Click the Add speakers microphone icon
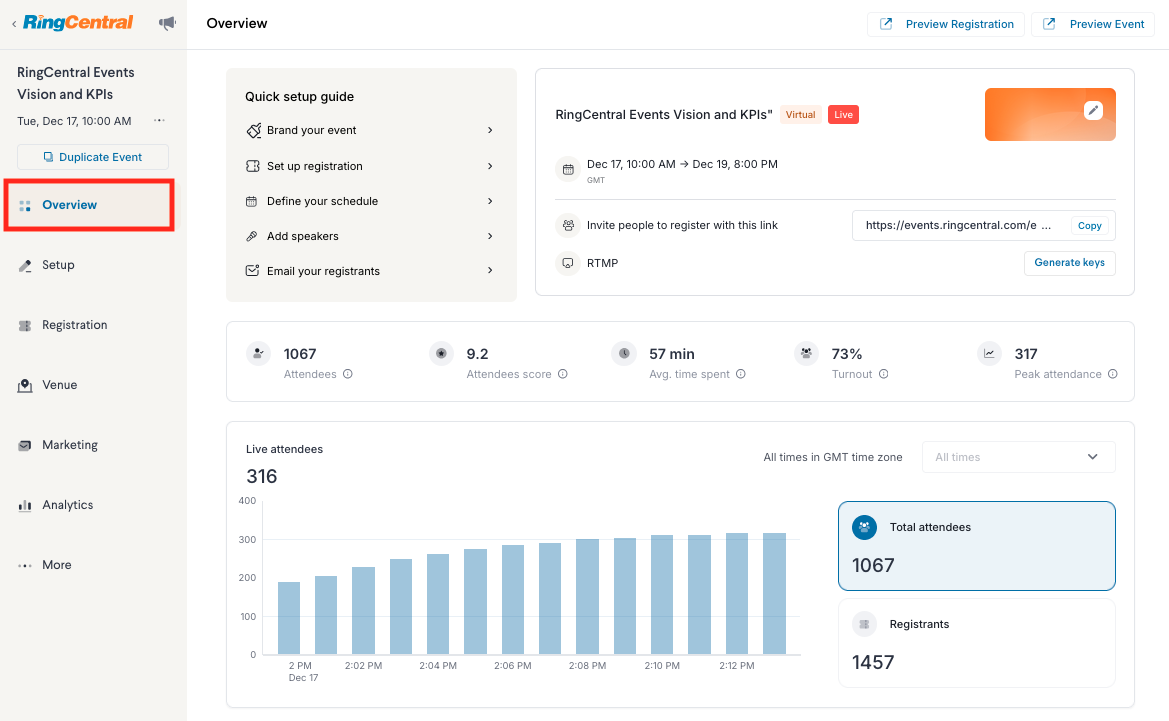1169x721 pixels. pos(252,236)
